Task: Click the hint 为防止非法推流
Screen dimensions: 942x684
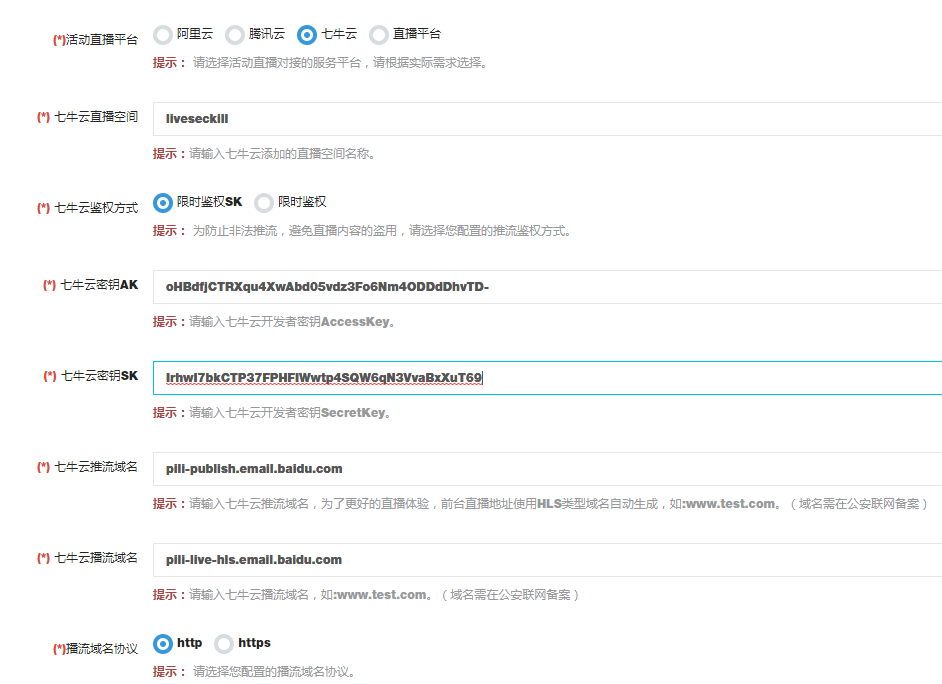Action: coord(362,231)
